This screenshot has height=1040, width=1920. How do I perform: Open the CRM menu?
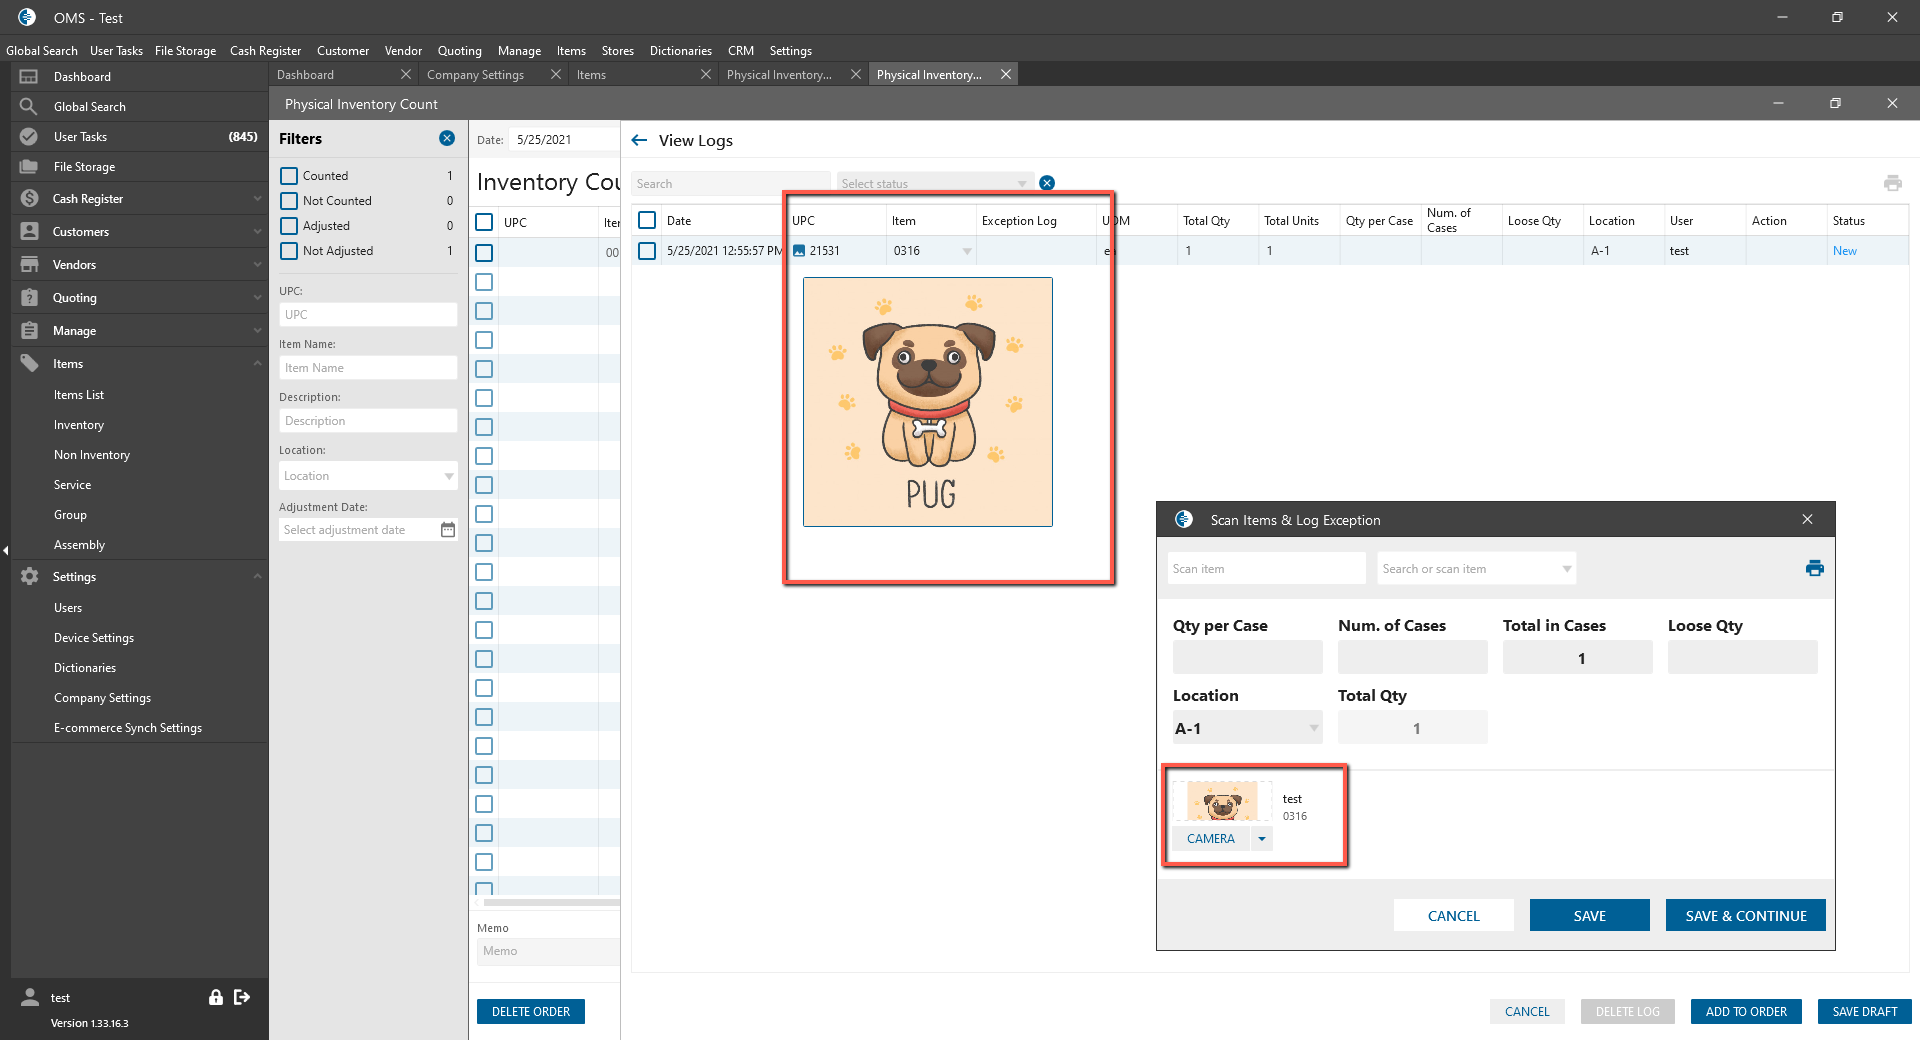coord(741,51)
